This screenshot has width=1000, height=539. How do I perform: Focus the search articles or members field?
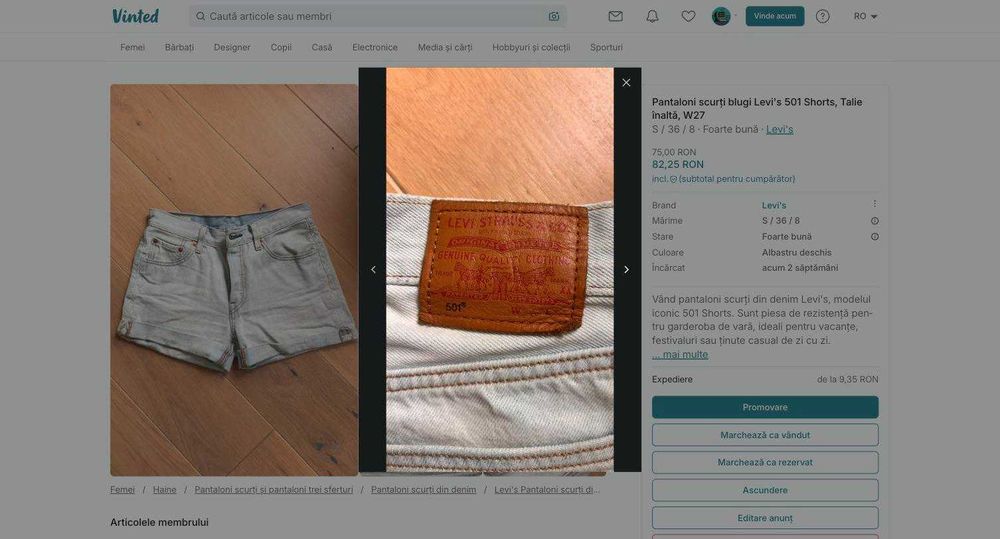coord(378,16)
